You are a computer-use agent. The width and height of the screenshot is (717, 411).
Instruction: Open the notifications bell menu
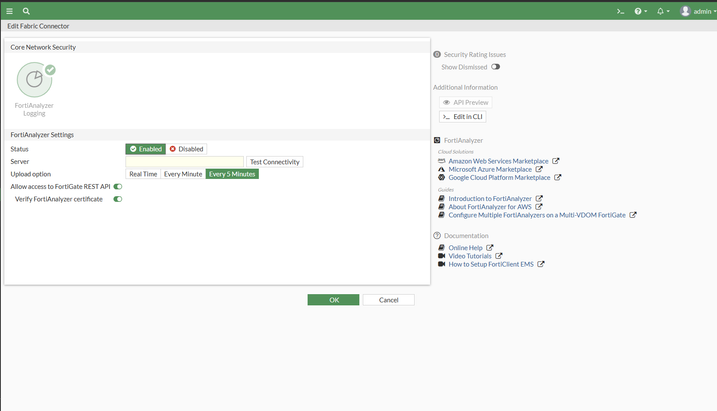663,11
